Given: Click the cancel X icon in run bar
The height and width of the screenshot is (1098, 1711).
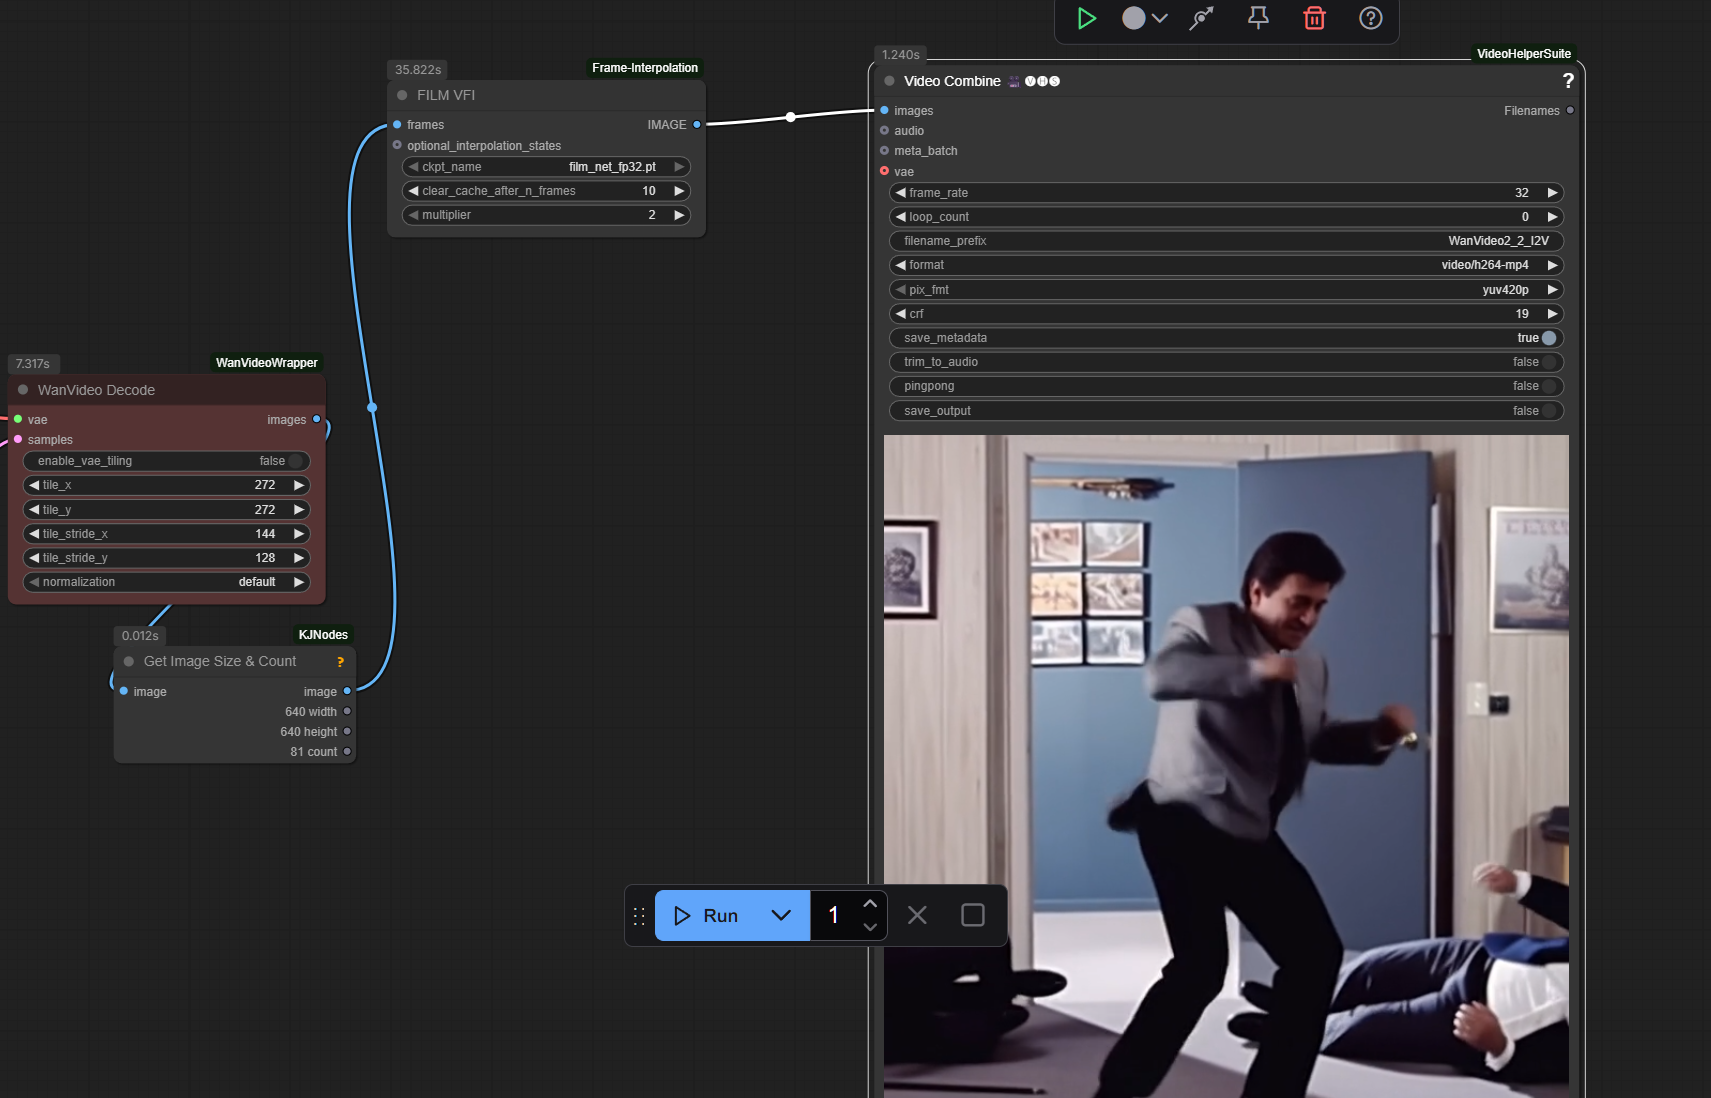Looking at the screenshot, I should pyautogui.click(x=917, y=915).
